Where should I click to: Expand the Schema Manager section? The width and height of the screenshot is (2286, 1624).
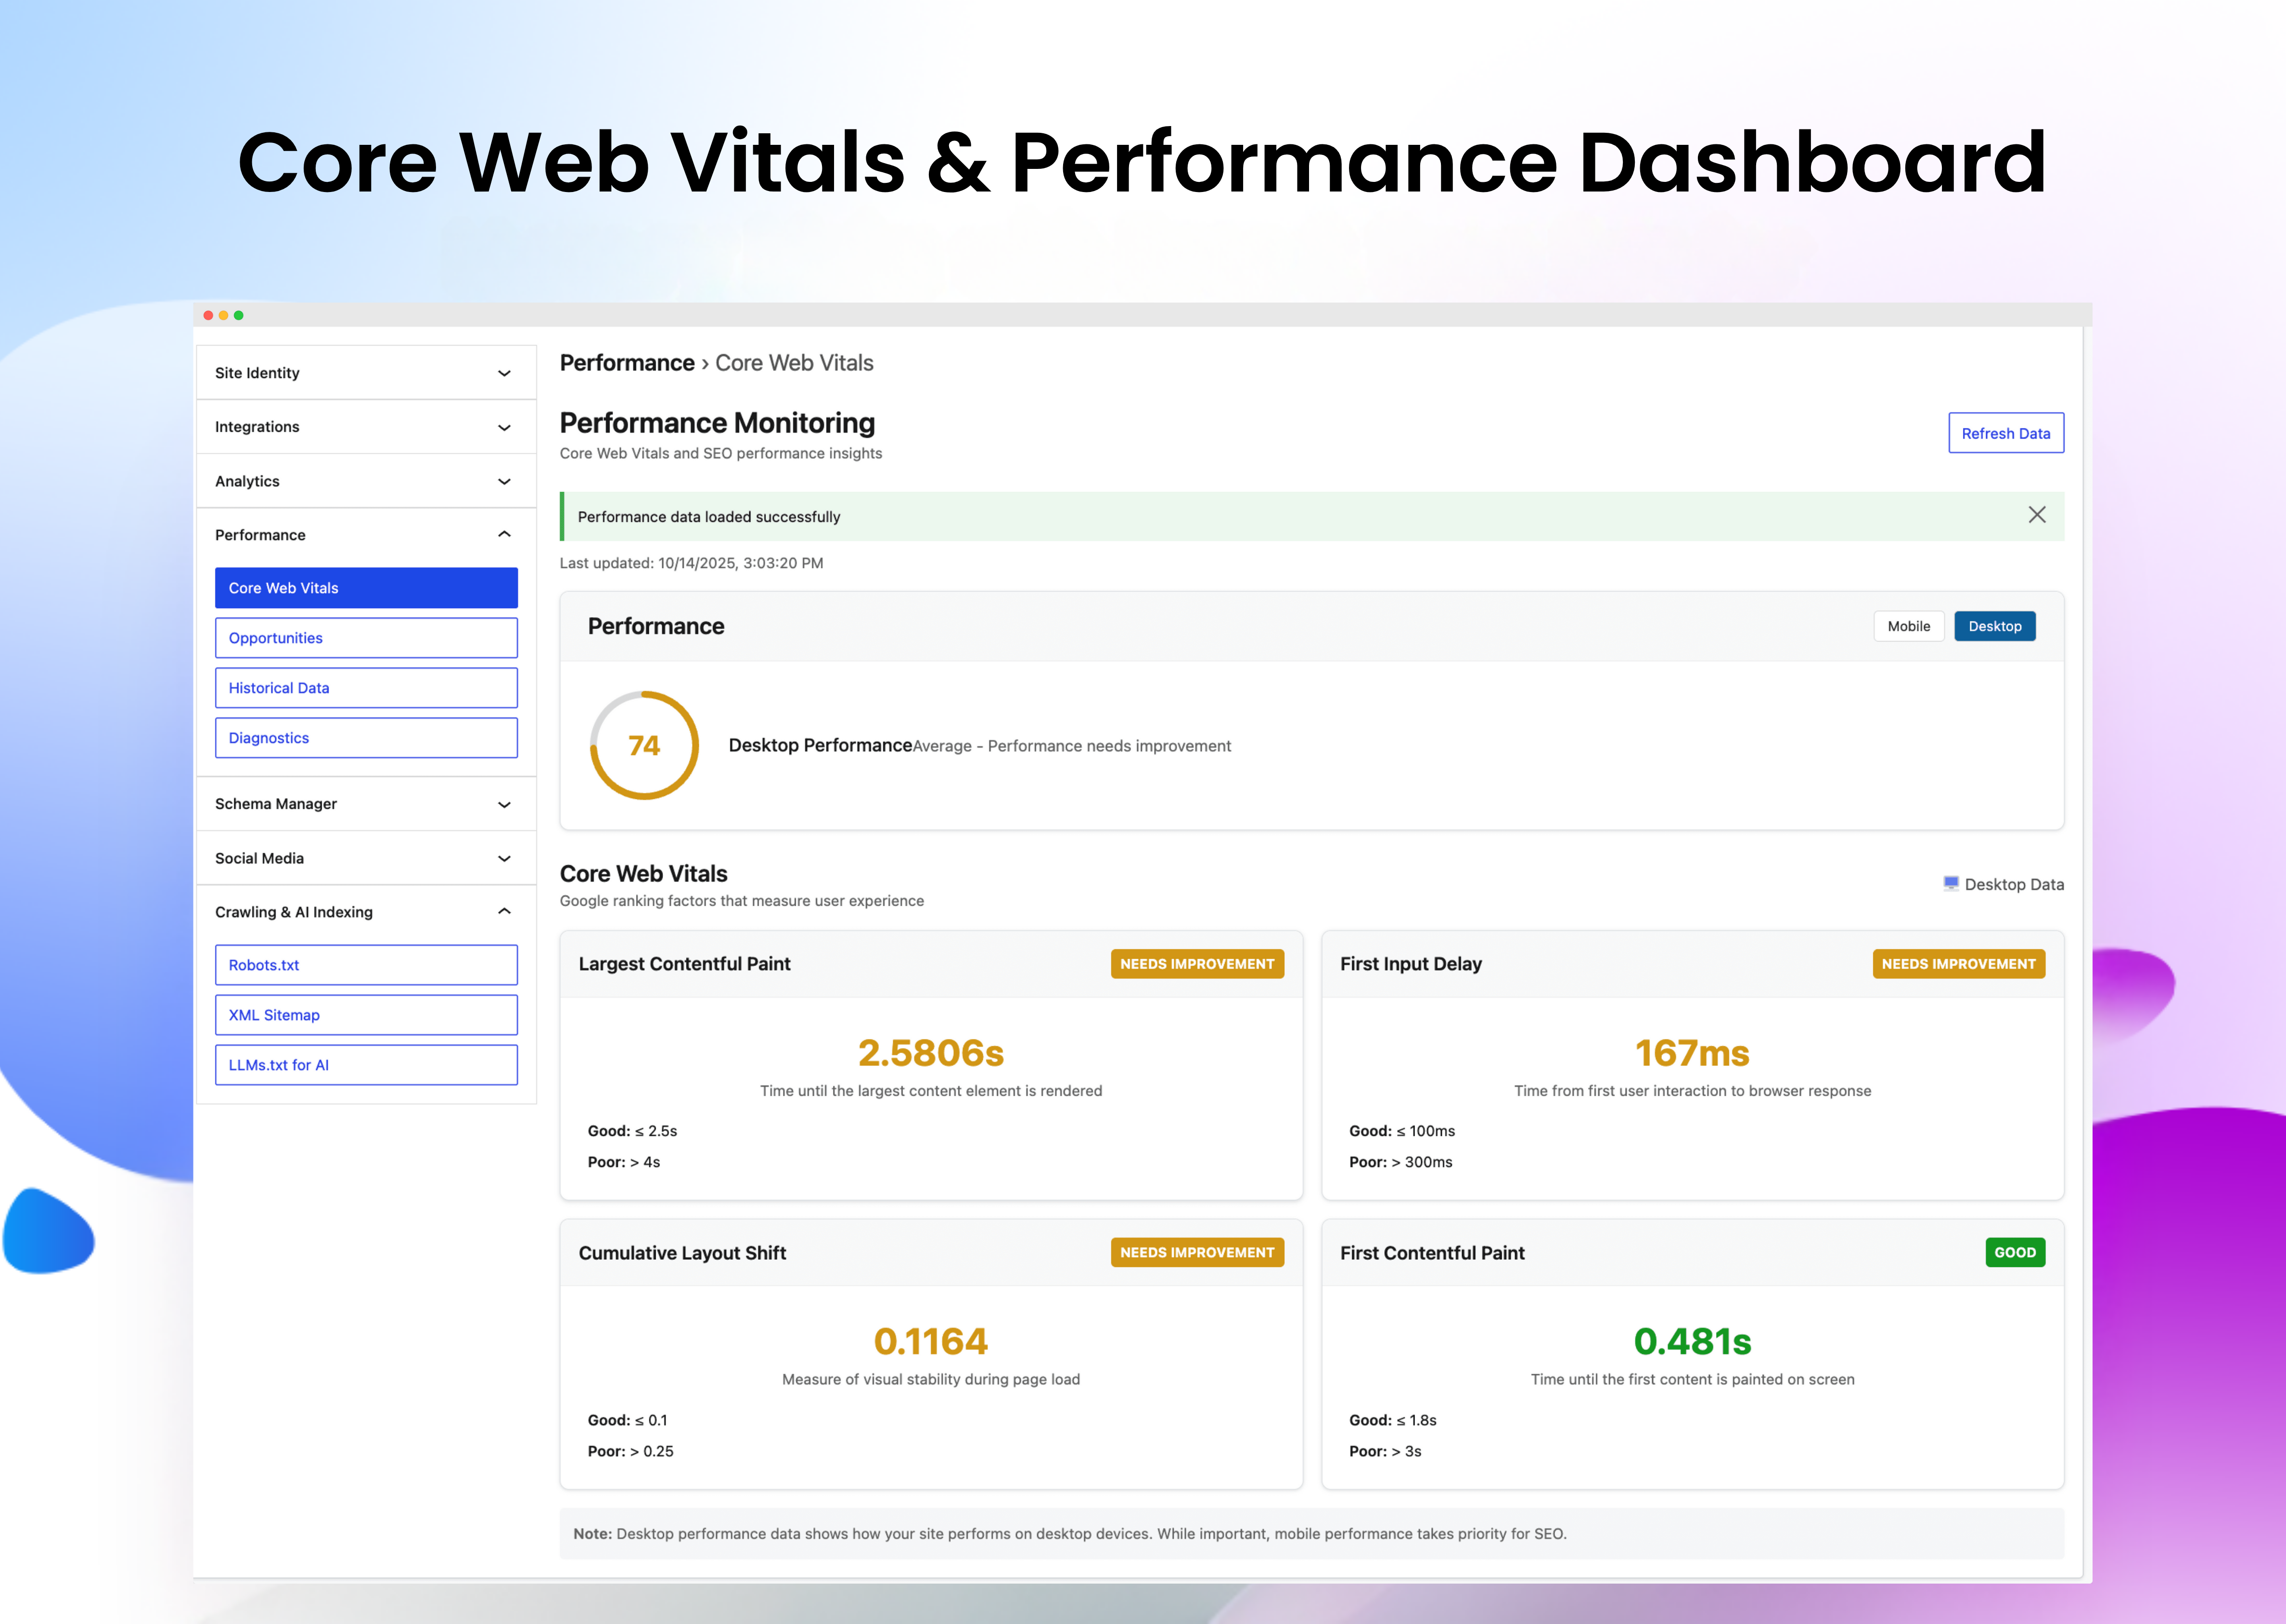(365, 803)
